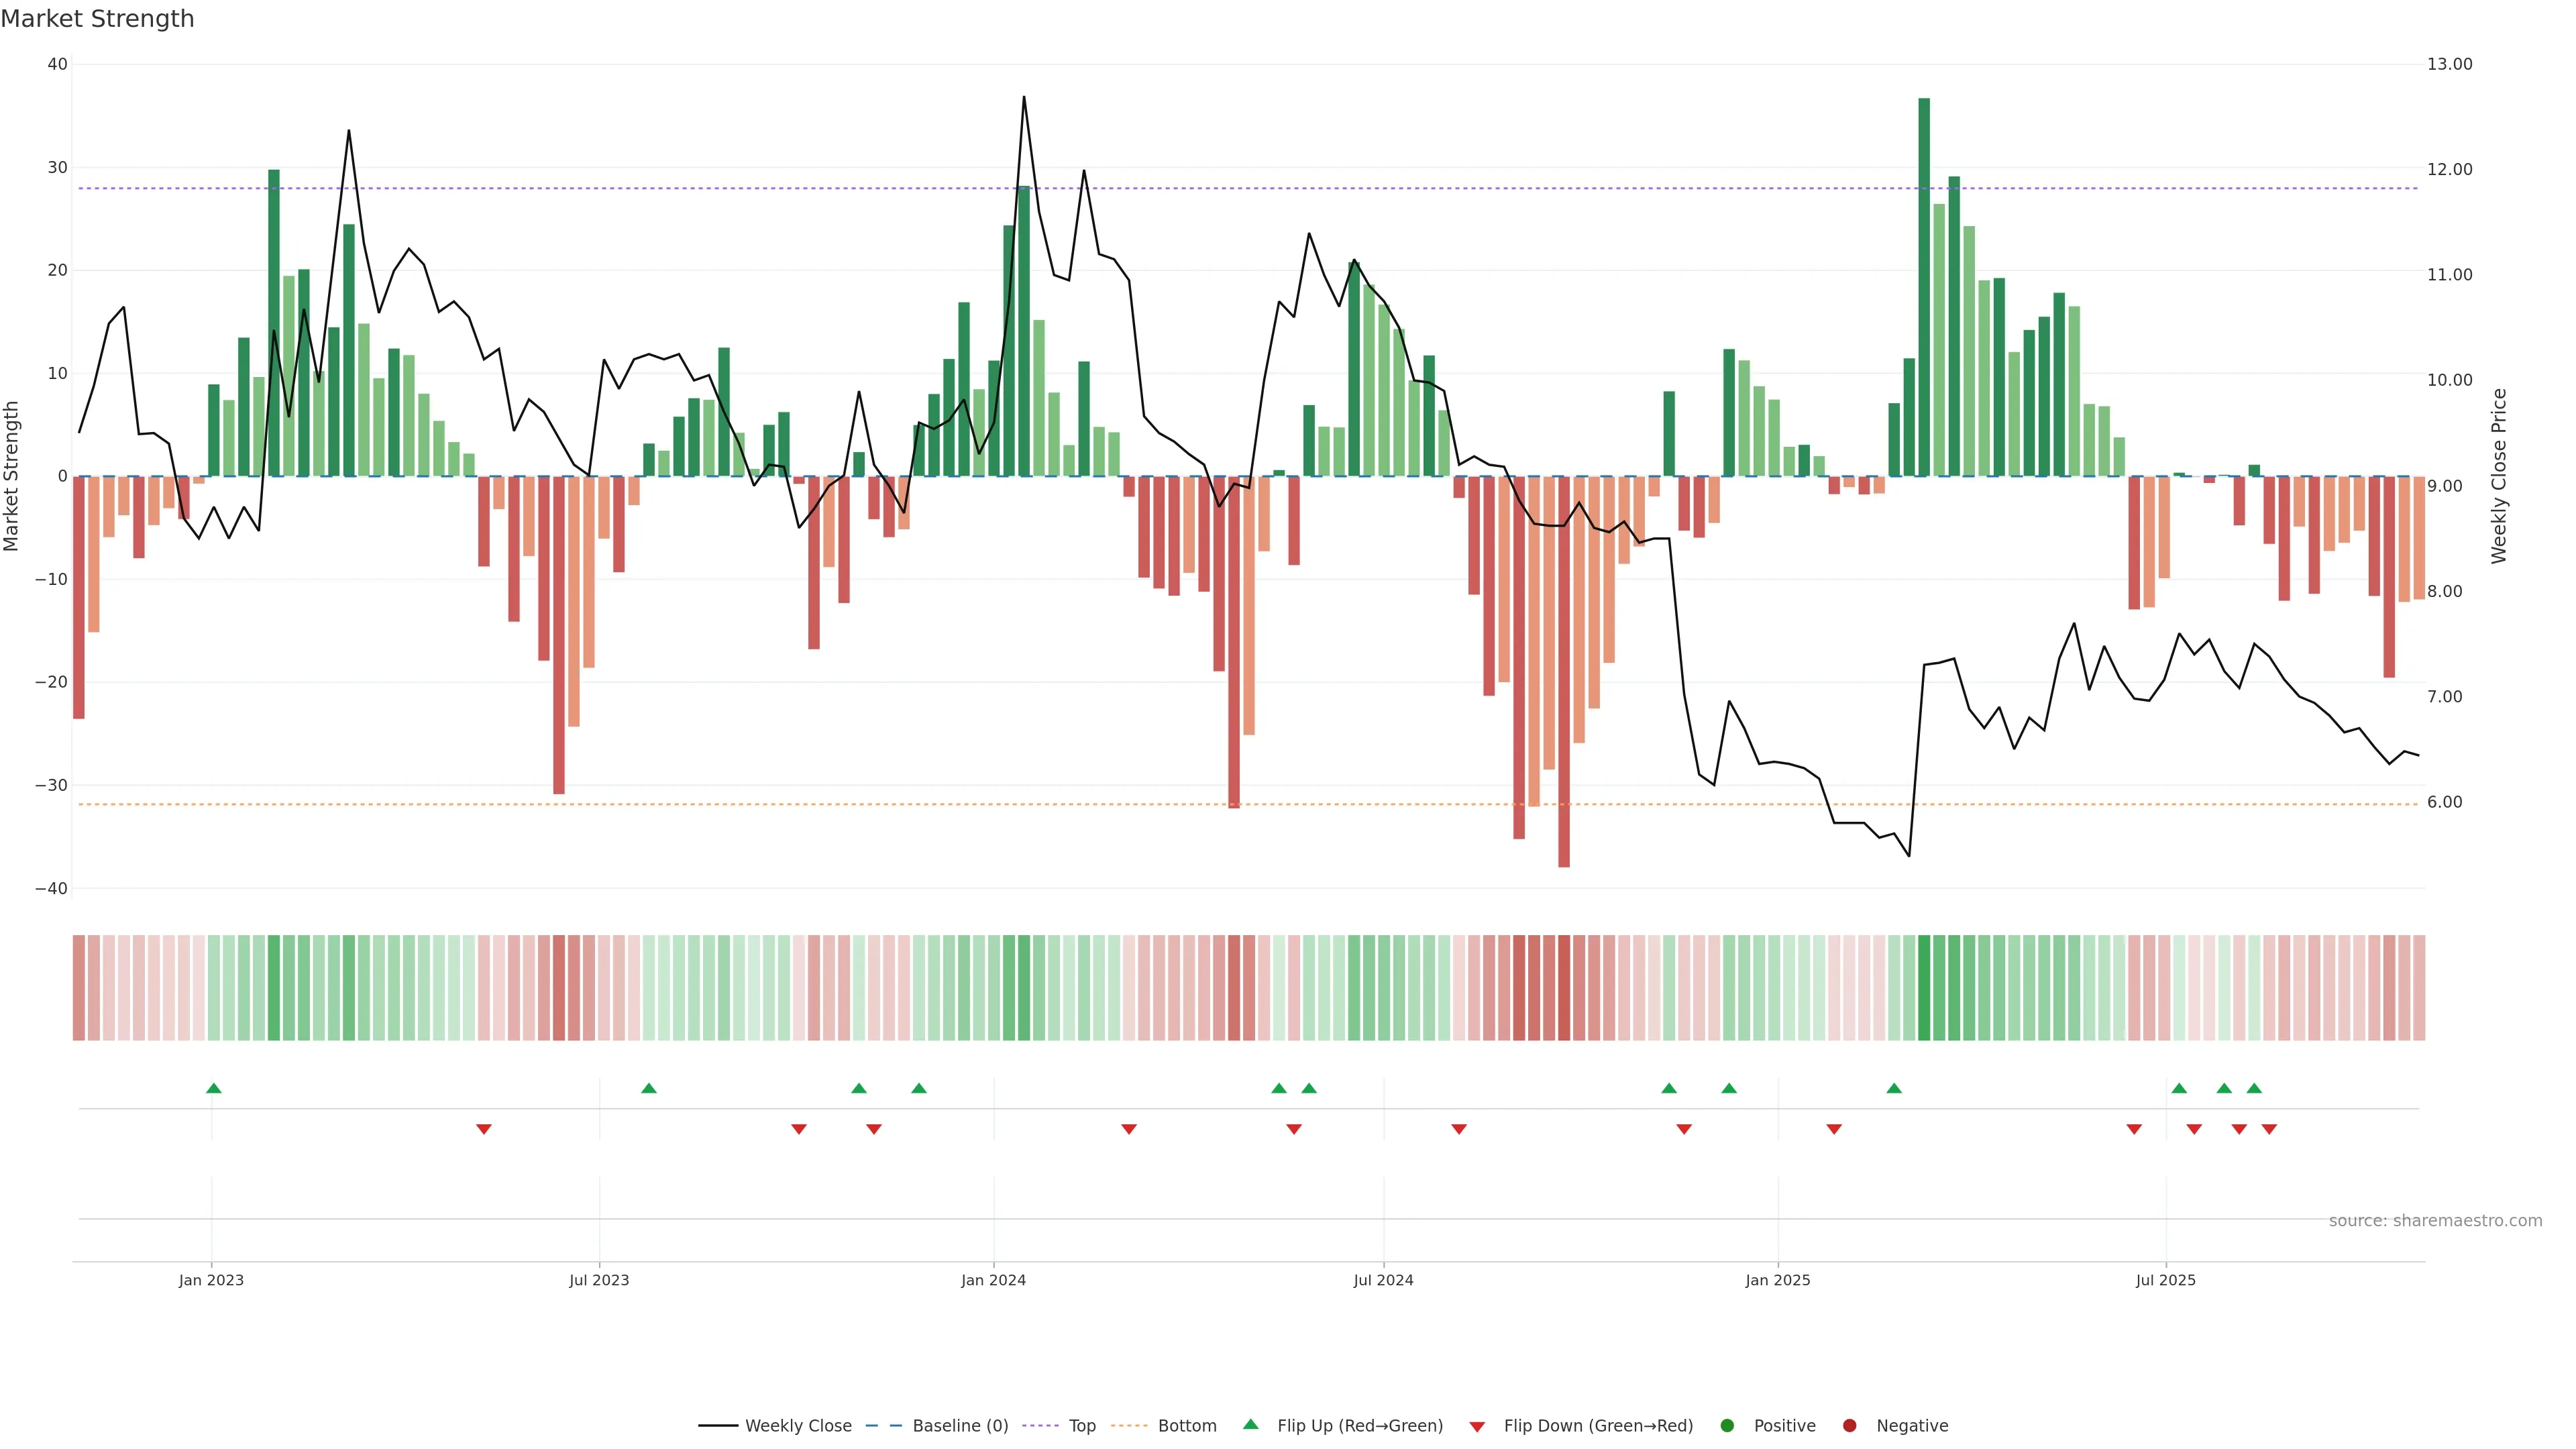
Task: Click green flip-up triangle after Jul 2023
Action: click(x=649, y=1088)
